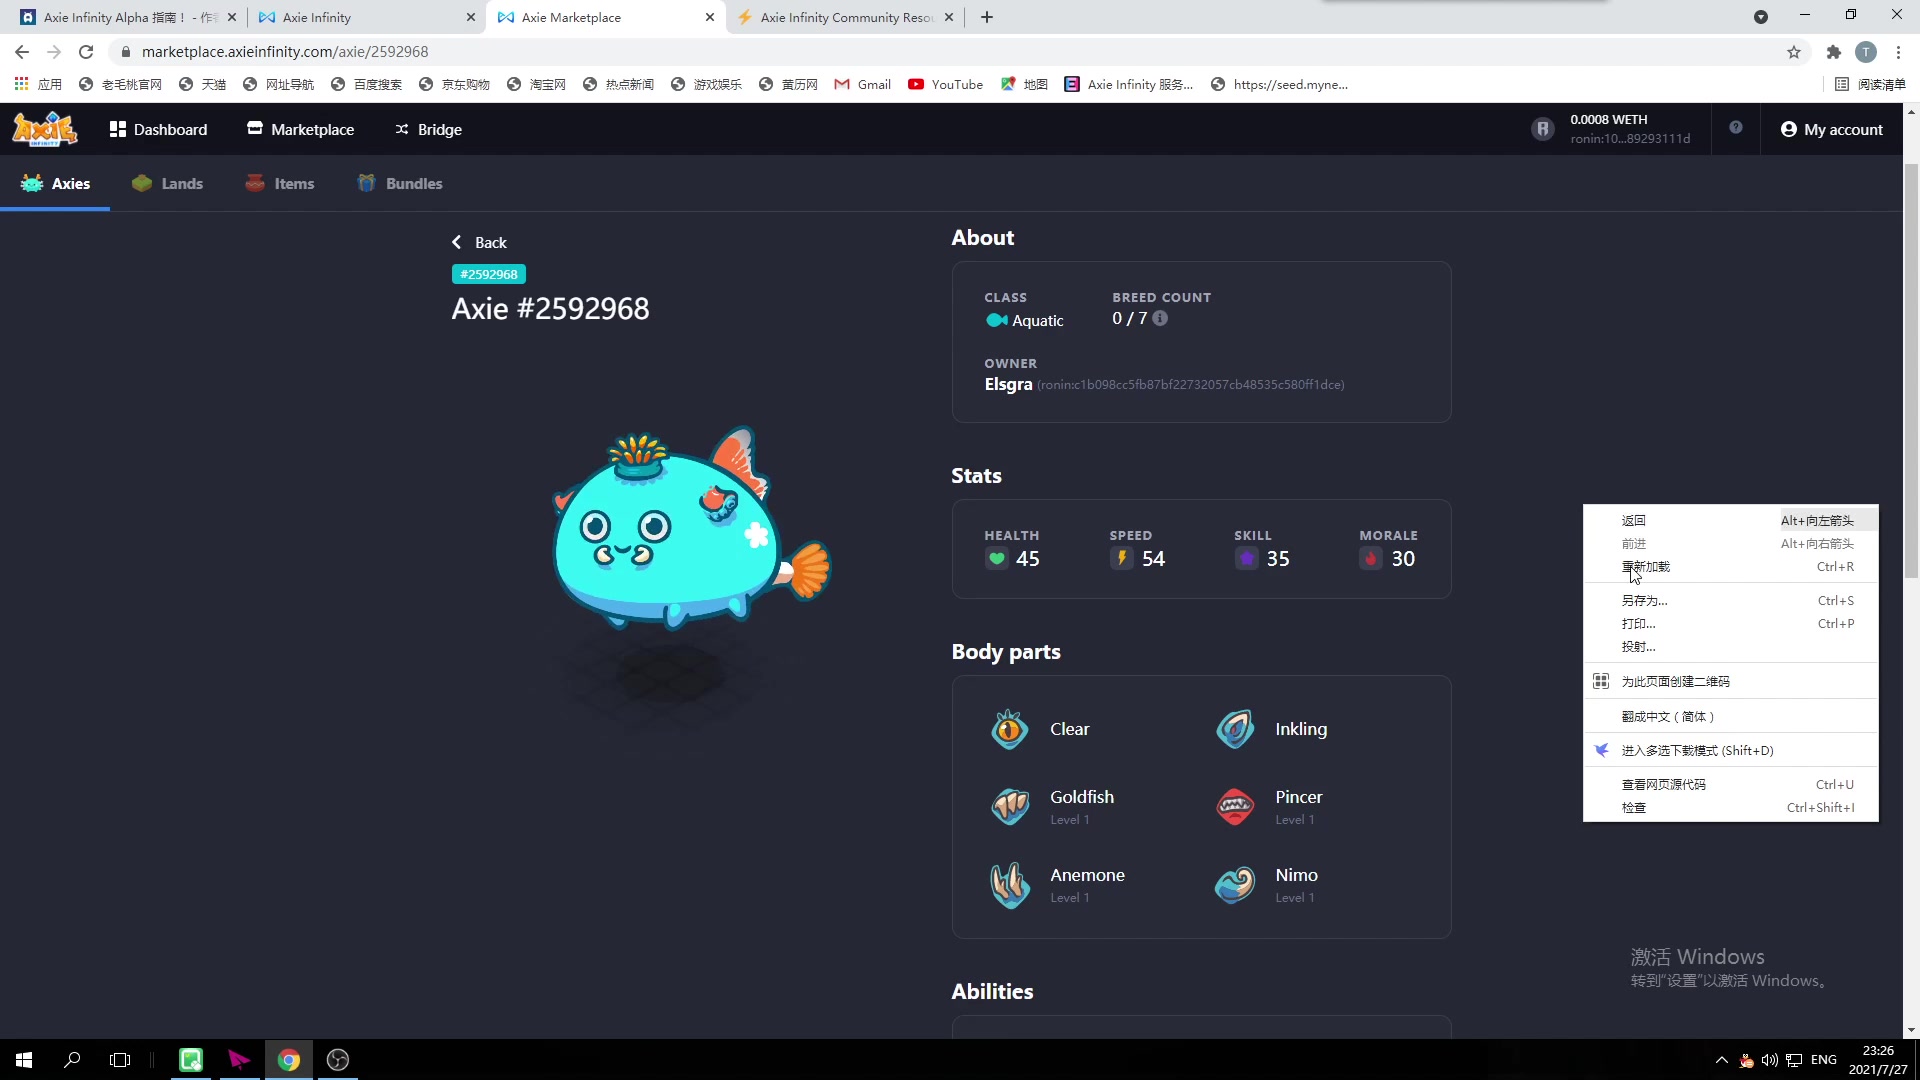1920x1080 pixels.
Task: Click the Ronin wallet icon
Action: (1543, 129)
